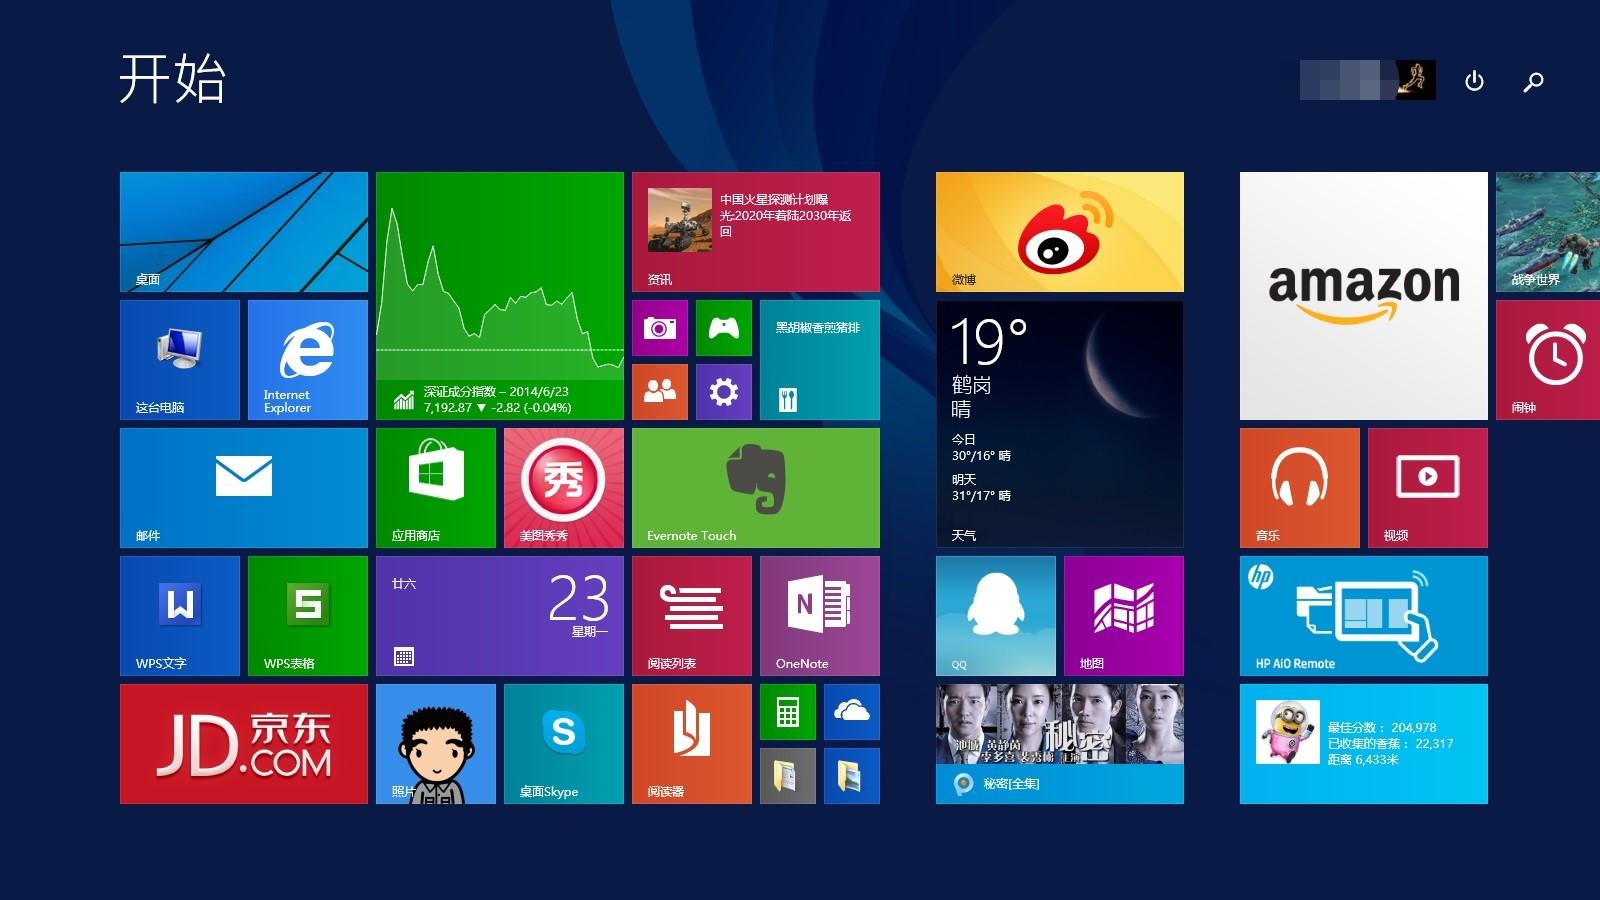
Task: Launch the 应用商店 Store
Action: (435, 487)
